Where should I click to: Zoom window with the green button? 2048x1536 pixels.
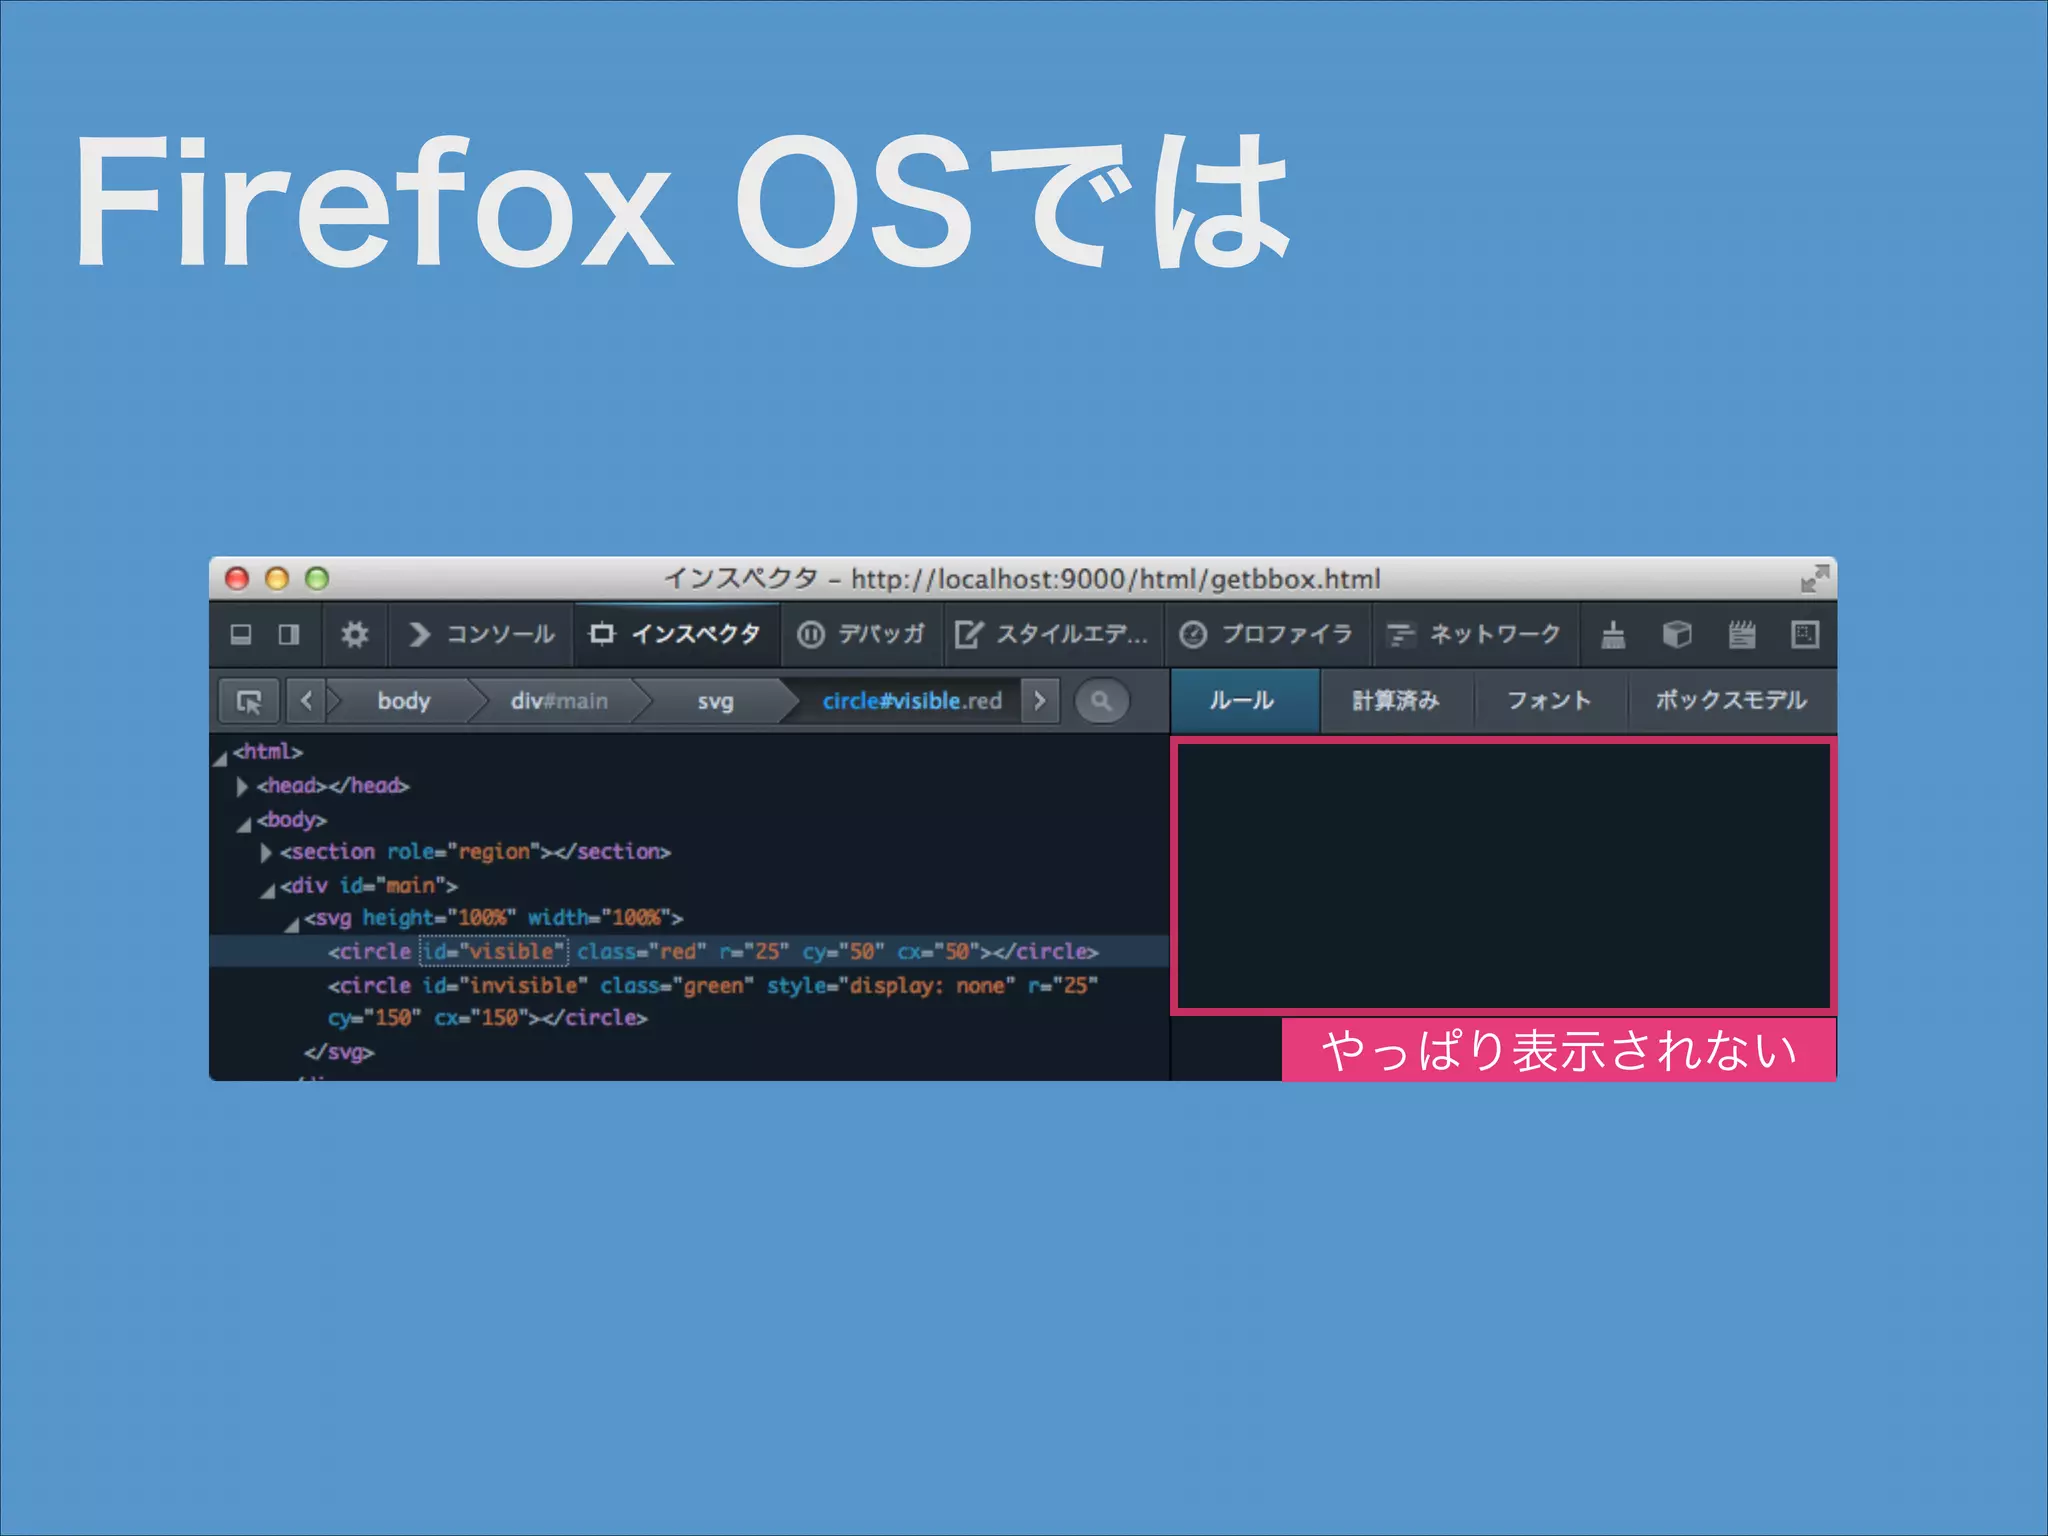pyautogui.click(x=317, y=578)
